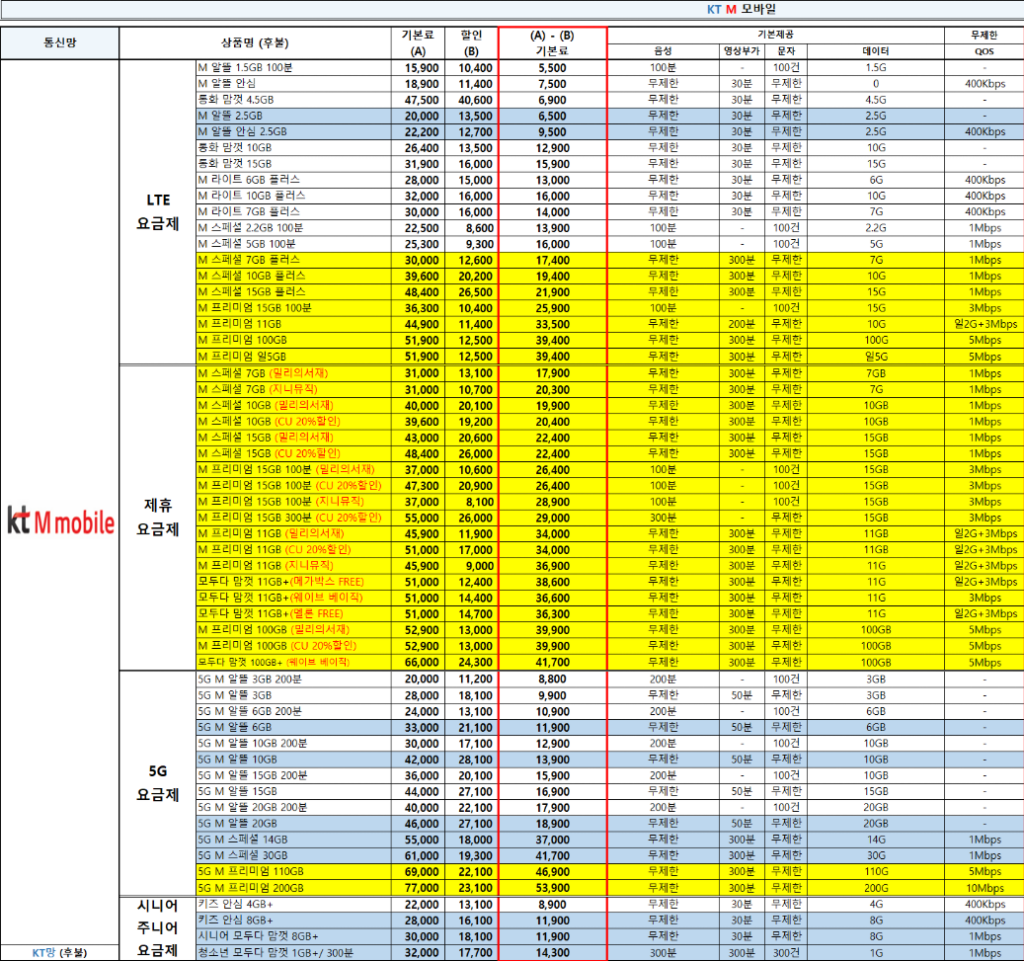The width and height of the screenshot is (1024, 961).
Task: Click the 기본료 (A) column header
Action: coord(418,43)
